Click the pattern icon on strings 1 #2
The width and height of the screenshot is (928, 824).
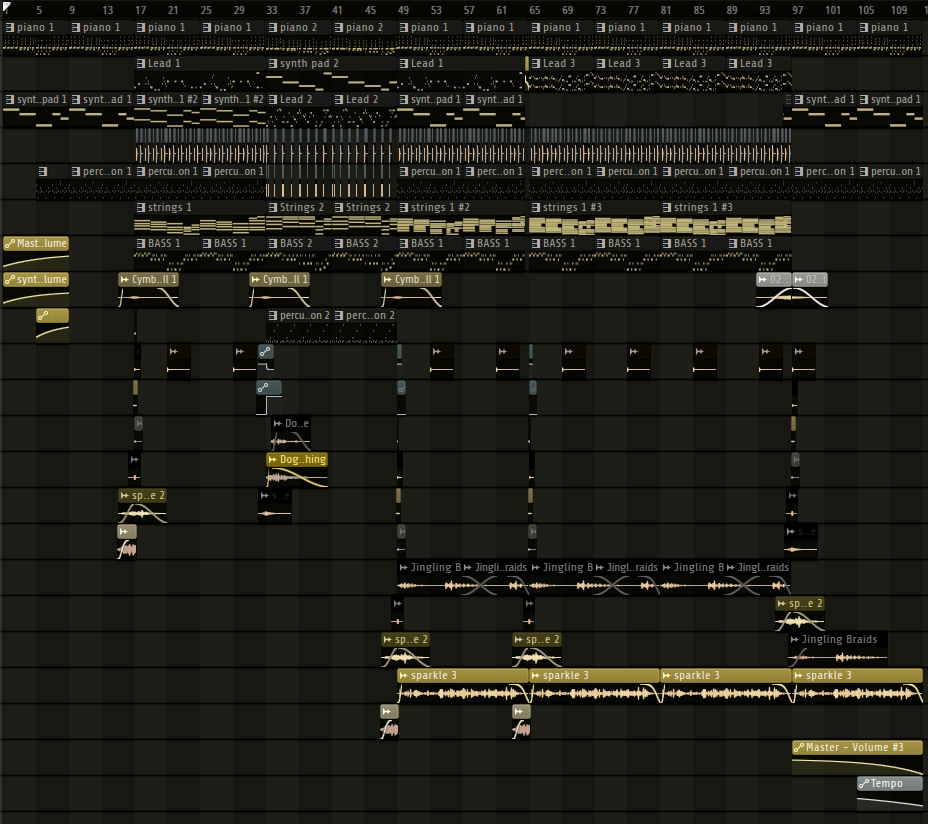pyautogui.click(x=404, y=207)
